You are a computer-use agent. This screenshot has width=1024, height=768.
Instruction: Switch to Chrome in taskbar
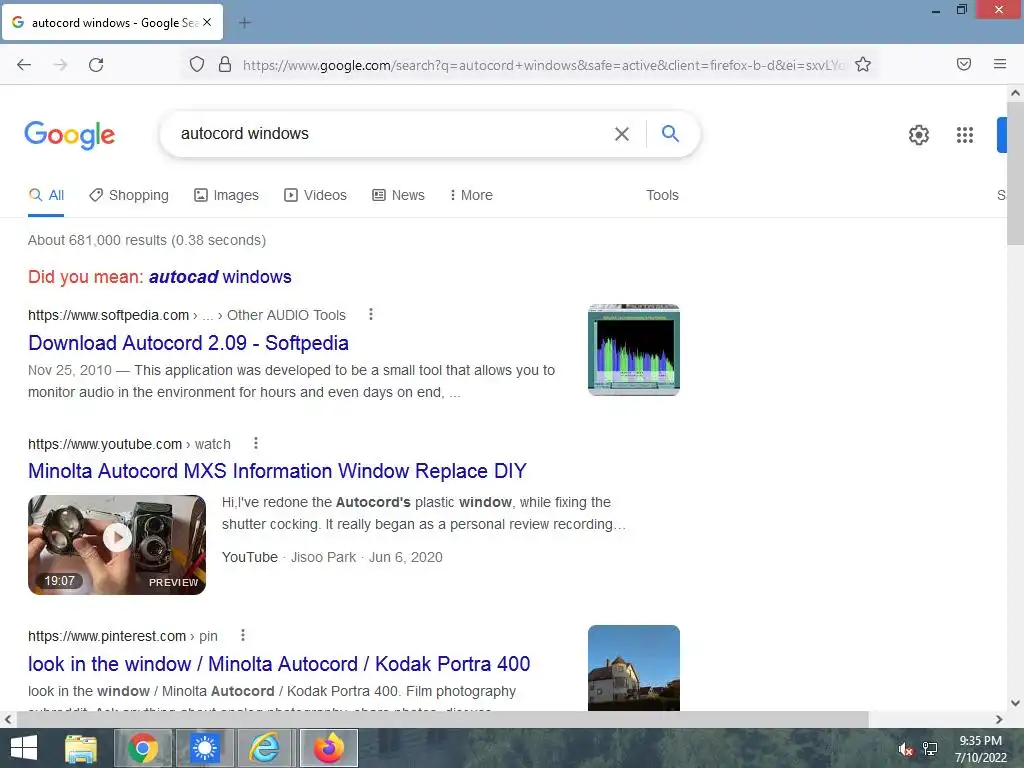click(x=142, y=748)
